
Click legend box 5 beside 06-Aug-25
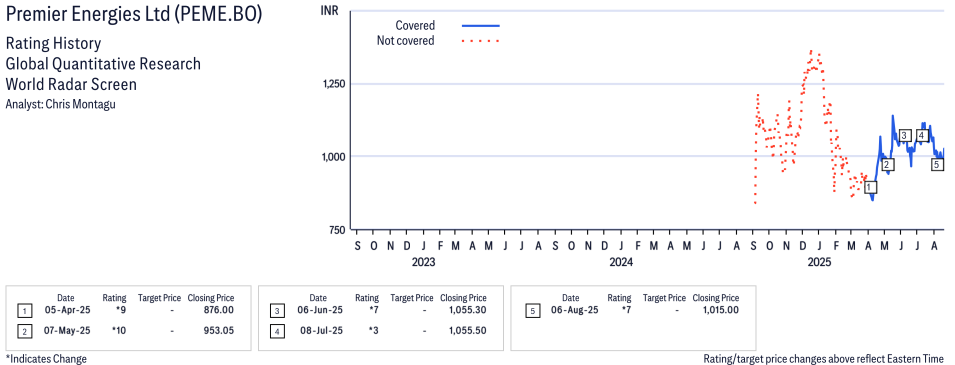pyautogui.click(x=533, y=311)
